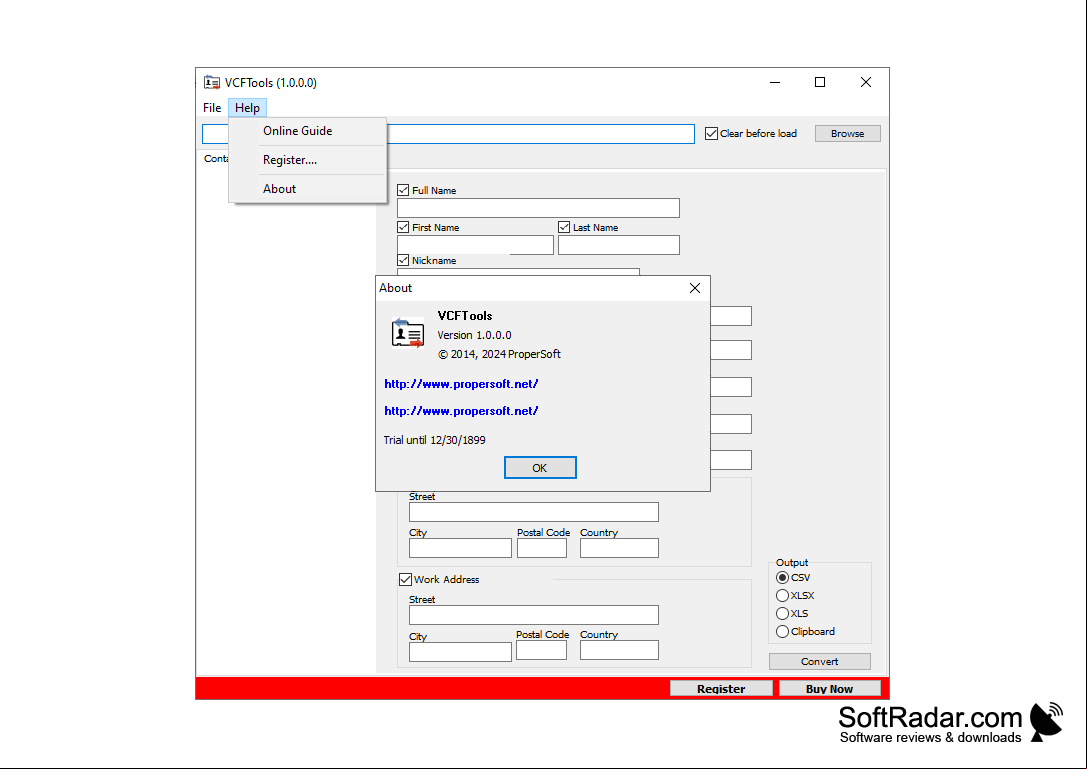Select XLSX output format
Image resolution: width=1087 pixels, height=769 pixels.
tap(783, 596)
